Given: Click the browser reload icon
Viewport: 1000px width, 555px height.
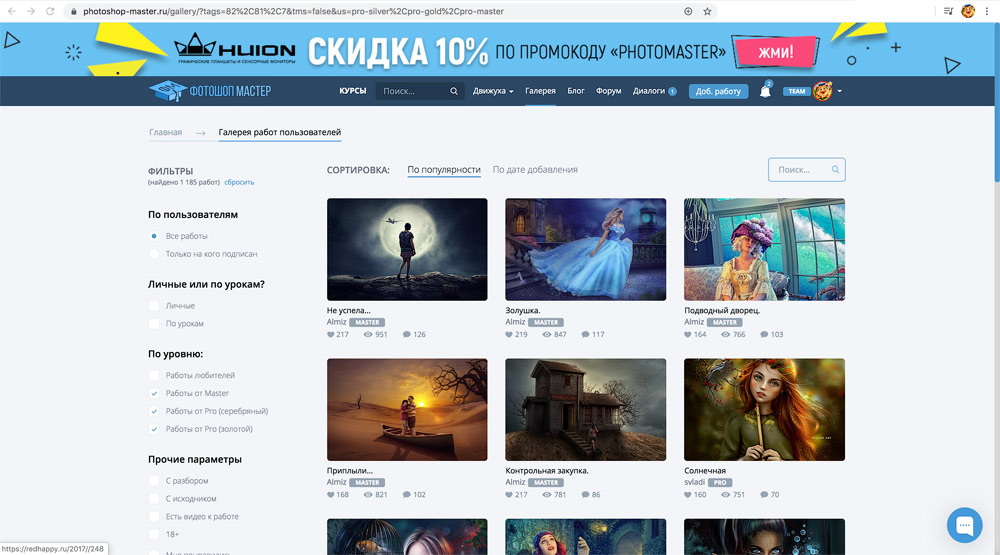Looking at the screenshot, I should click(x=50, y=11).
